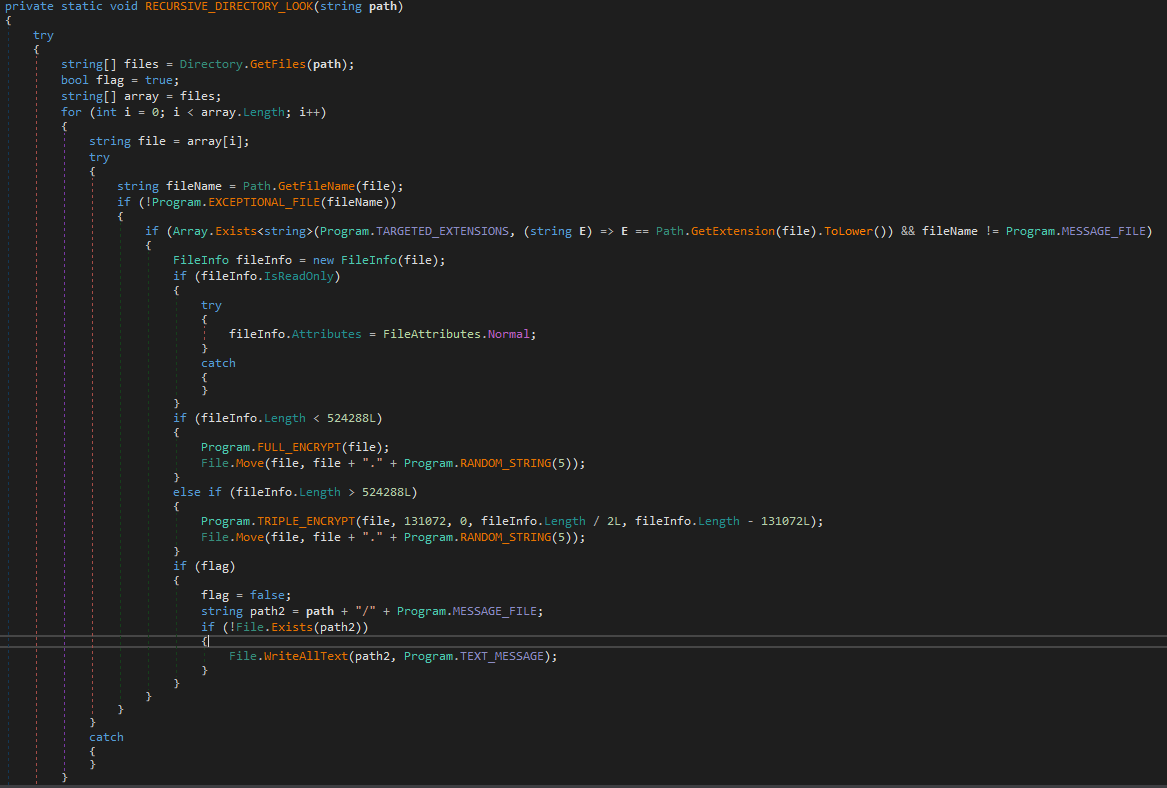
Task: Click the '2L' divisor literal
Action: 614,522
